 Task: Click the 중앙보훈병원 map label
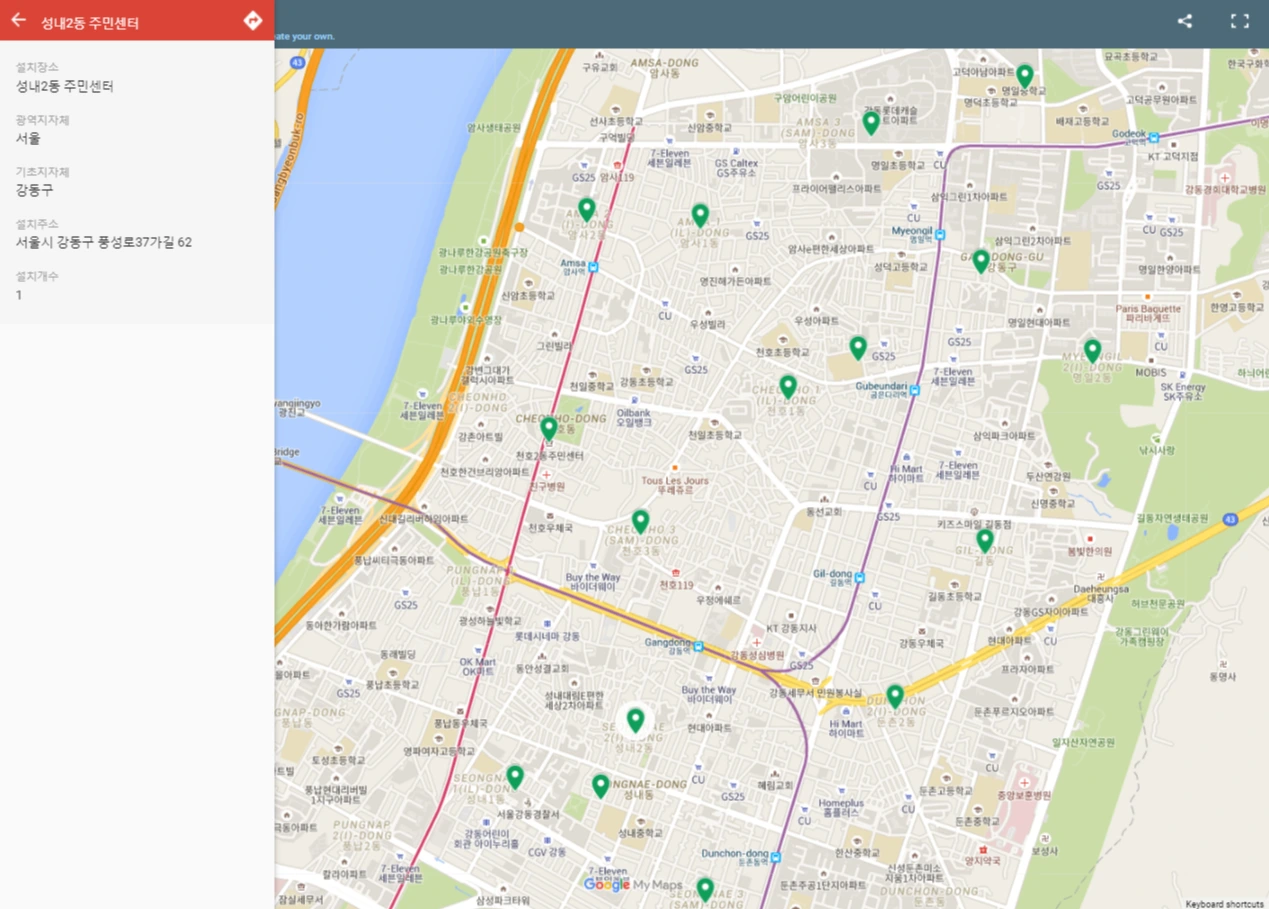pyautogui.click(x=1024, y=796)
